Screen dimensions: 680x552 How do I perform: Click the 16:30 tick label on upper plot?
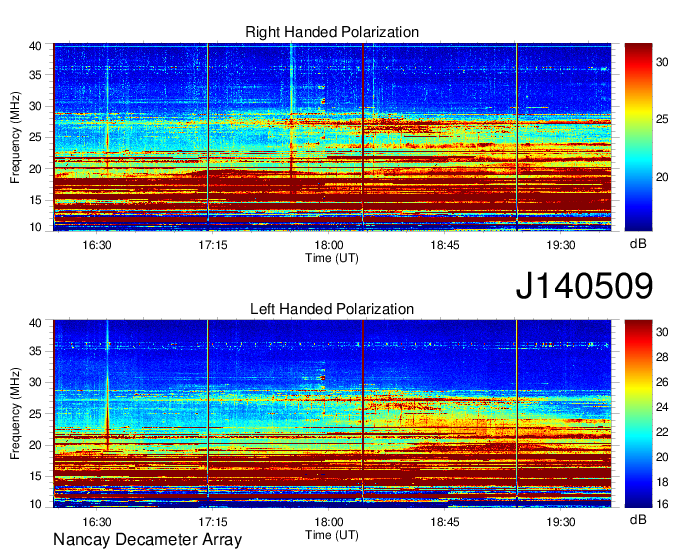coord(97,245)
